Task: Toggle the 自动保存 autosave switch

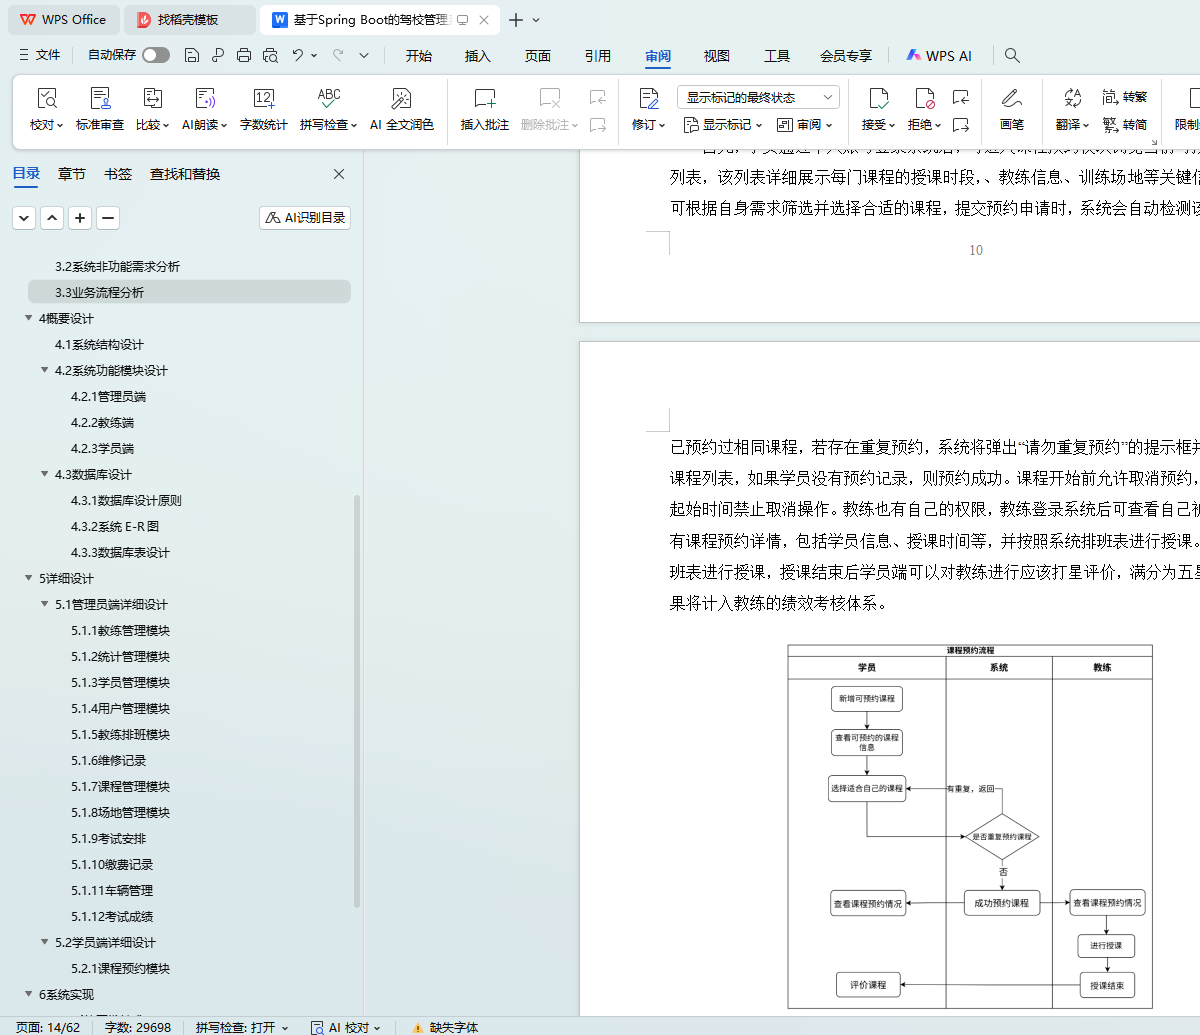Action: point(155,55)
